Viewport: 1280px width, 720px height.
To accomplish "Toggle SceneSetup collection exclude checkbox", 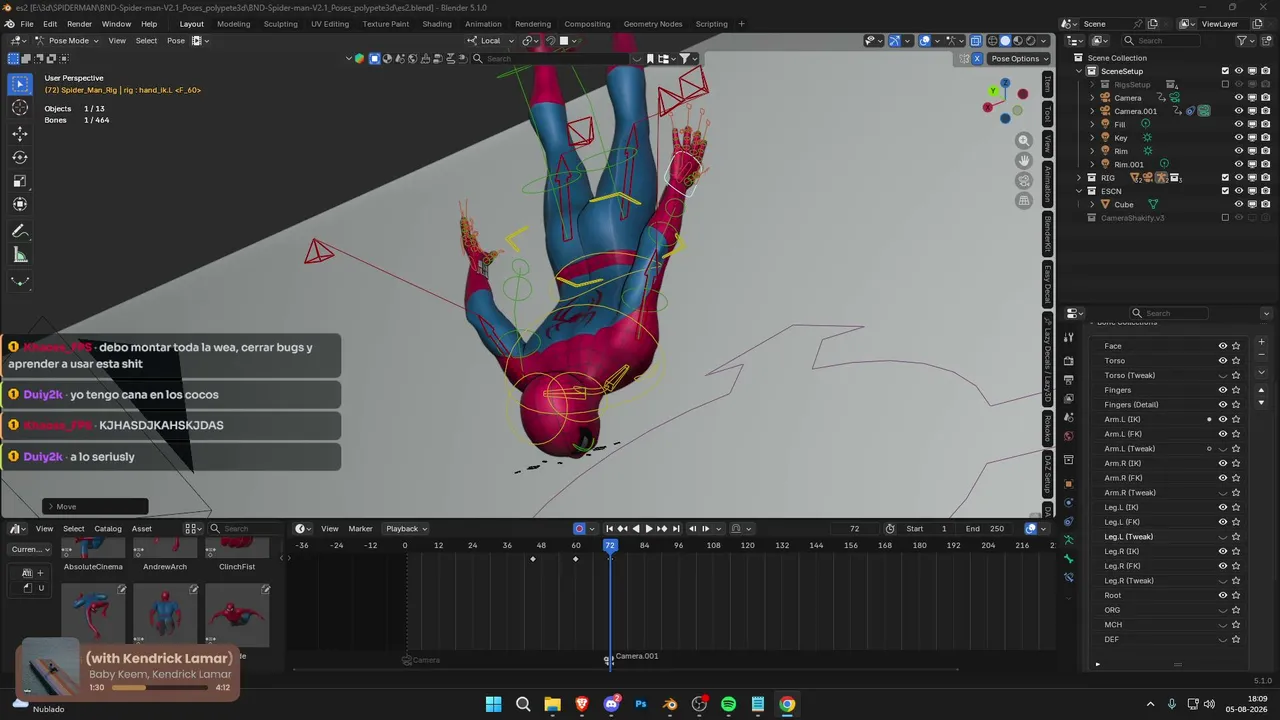I will tap(1225, 71).
